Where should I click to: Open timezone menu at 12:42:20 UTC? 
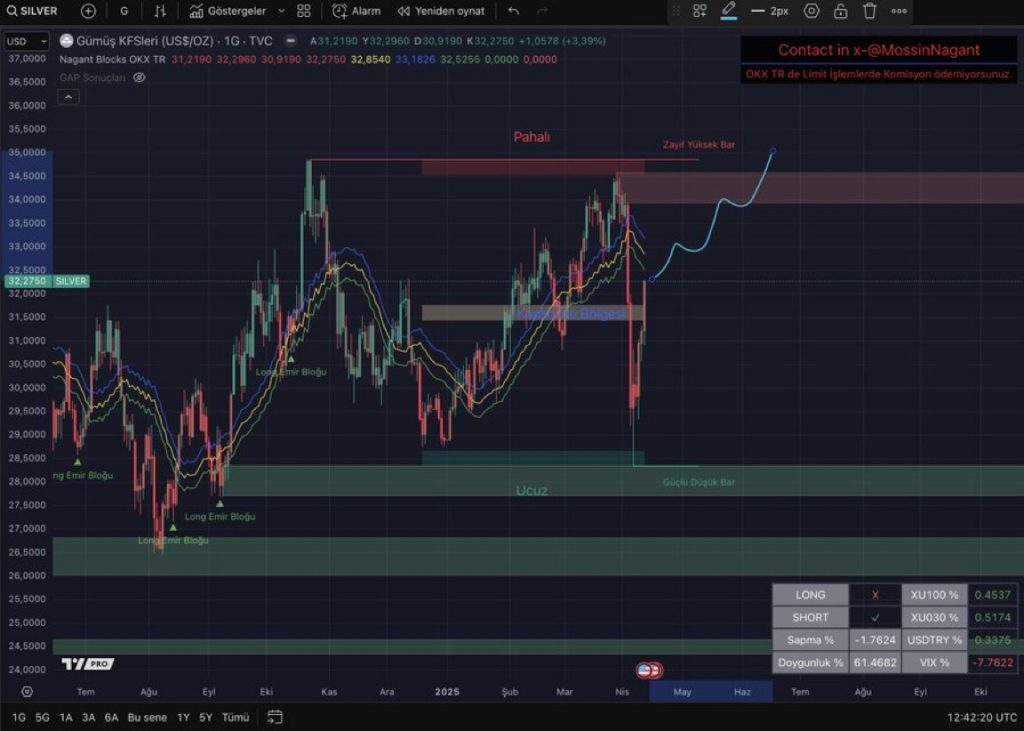(x=982, y=717)
